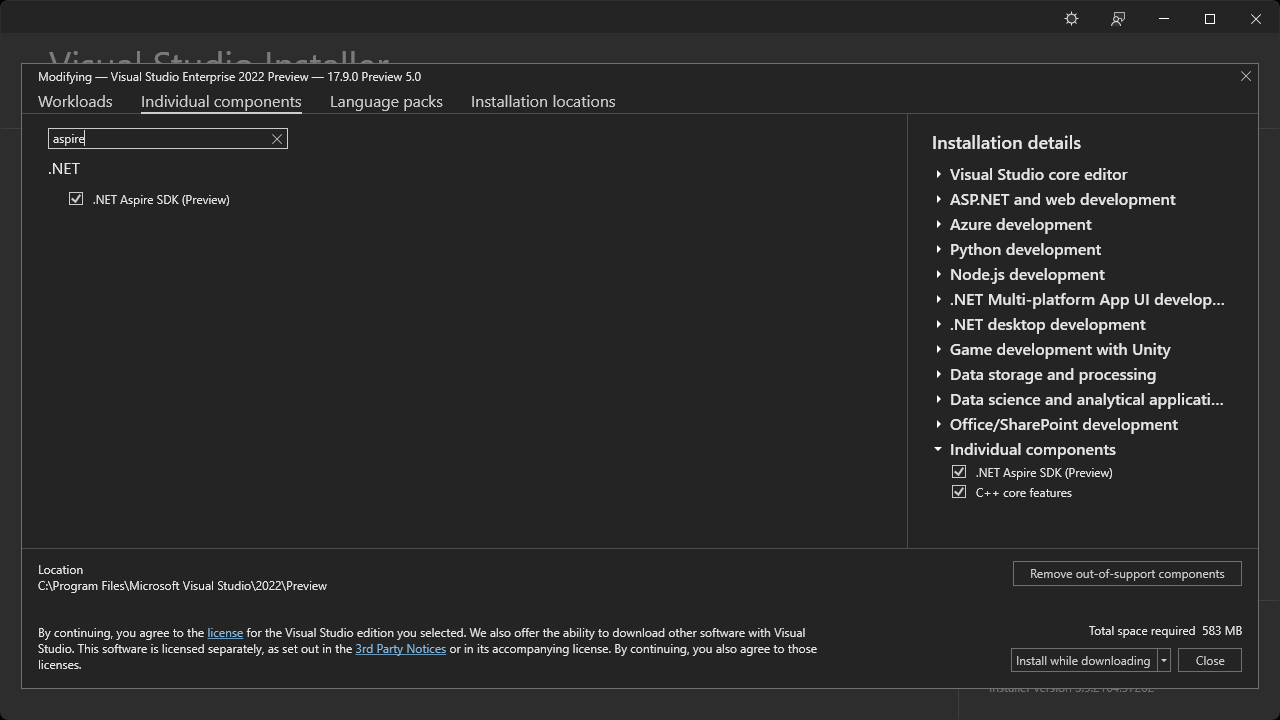Open the Installation locations tab
Image resolution: width=1280 pixels, height=720 pixels.
pos(542,101)
